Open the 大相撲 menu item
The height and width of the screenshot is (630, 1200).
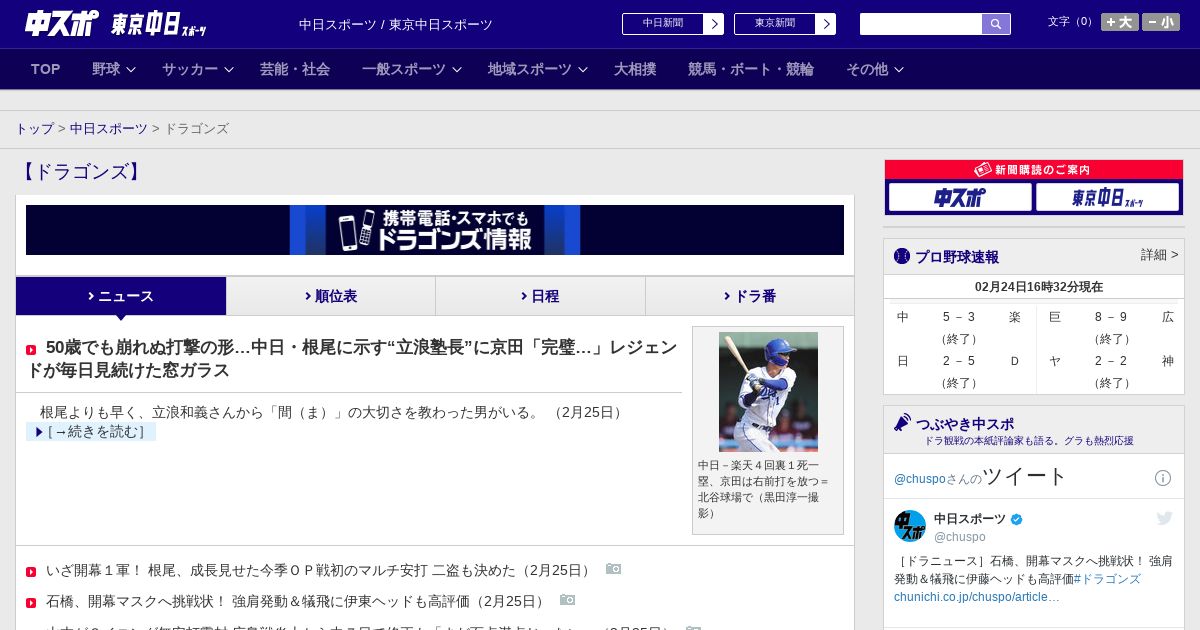[635, 69]
